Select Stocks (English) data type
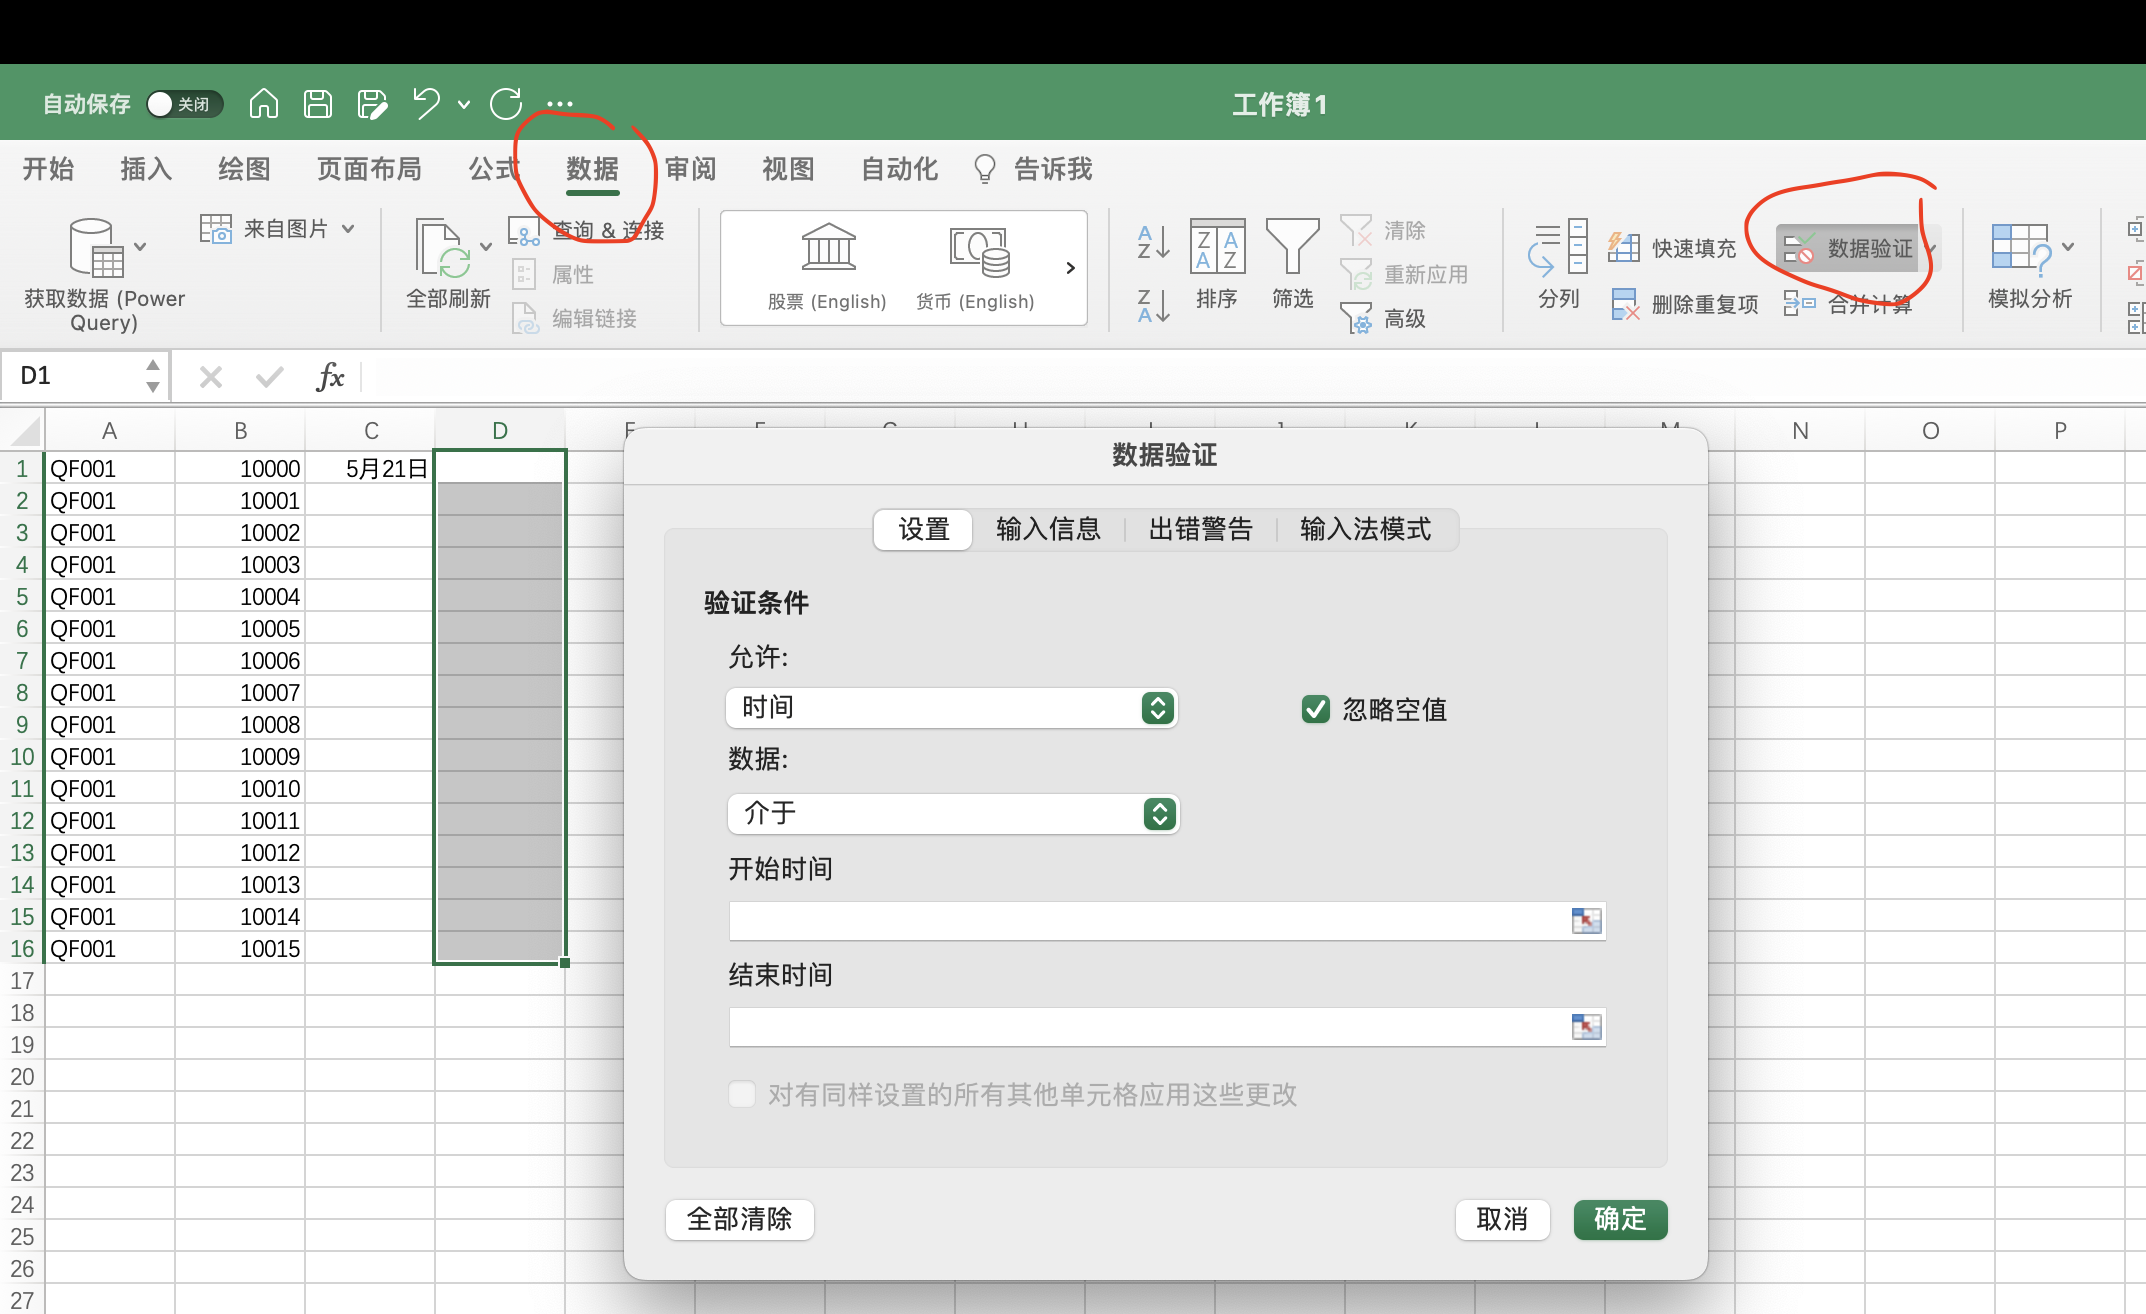Screen dimensions: 2146x1314 click(827, 268)
